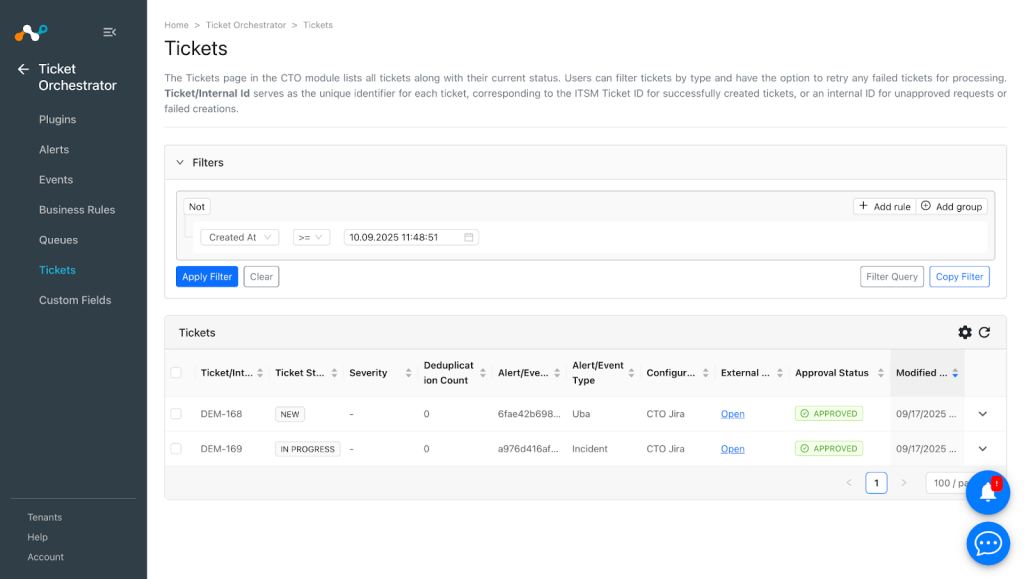Open the chat support bubble
1024x579 pixels.
click(987, 543)
